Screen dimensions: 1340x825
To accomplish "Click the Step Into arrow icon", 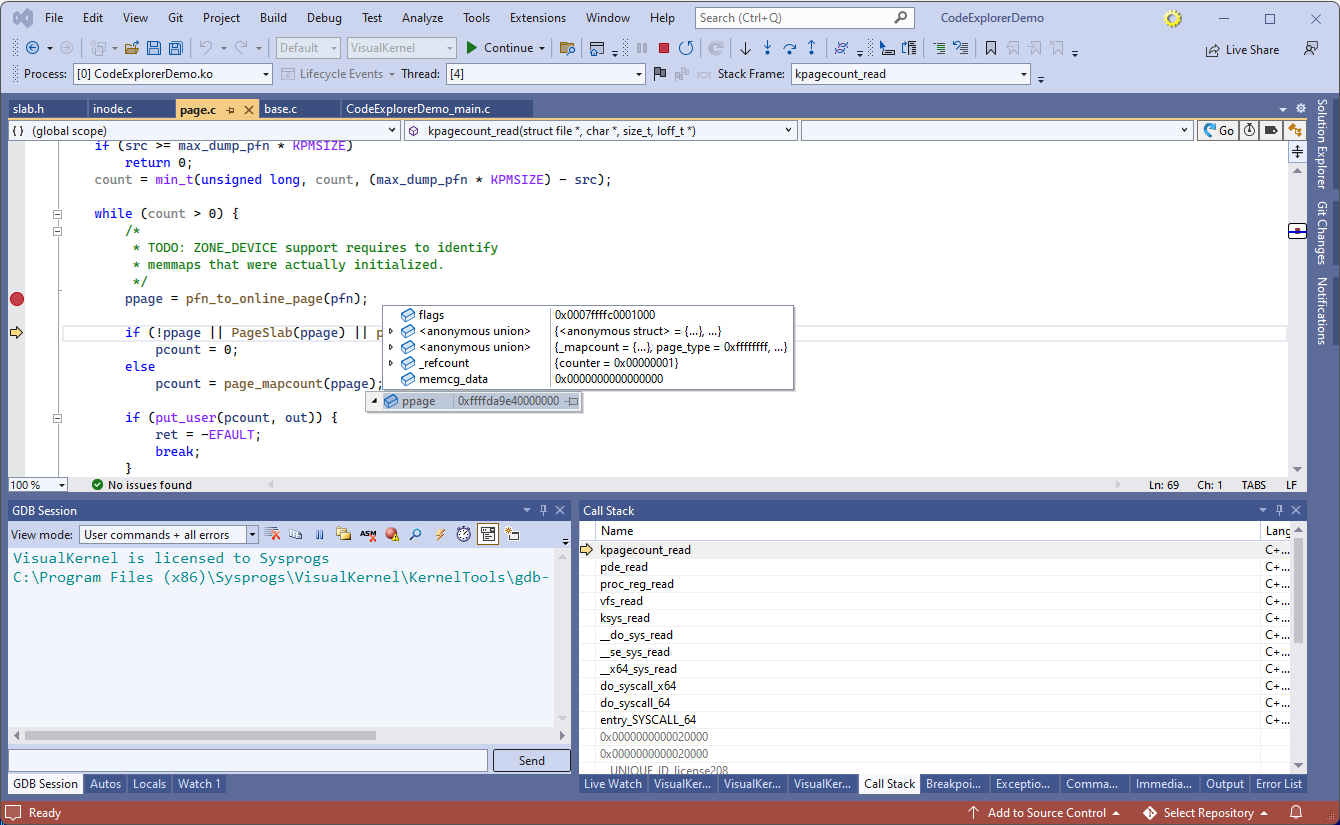I will (767, 48).
